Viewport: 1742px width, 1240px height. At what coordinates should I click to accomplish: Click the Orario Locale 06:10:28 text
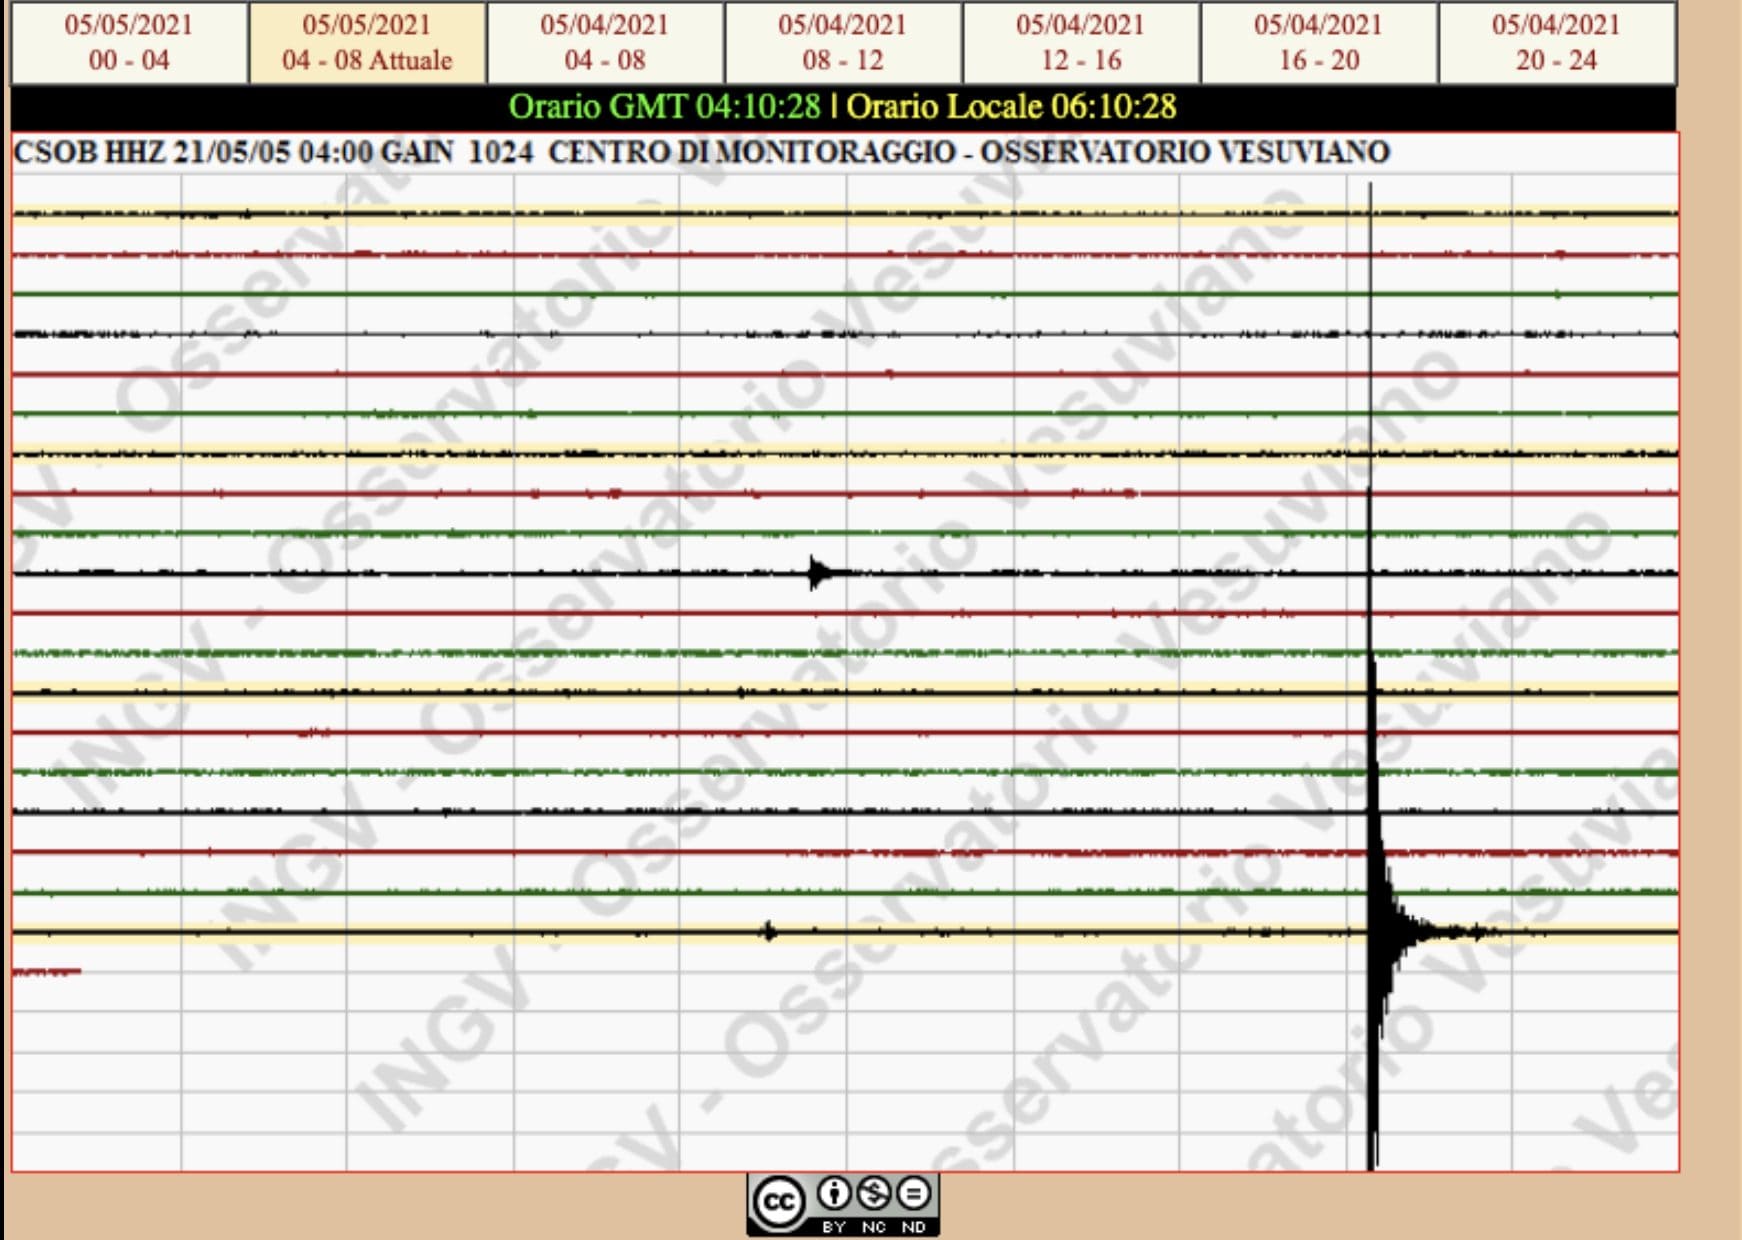click(1011, 106)
